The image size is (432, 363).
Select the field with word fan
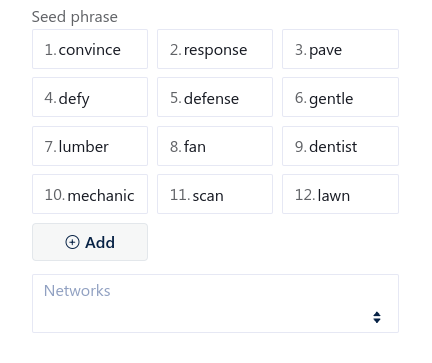(x=215, y=146)
